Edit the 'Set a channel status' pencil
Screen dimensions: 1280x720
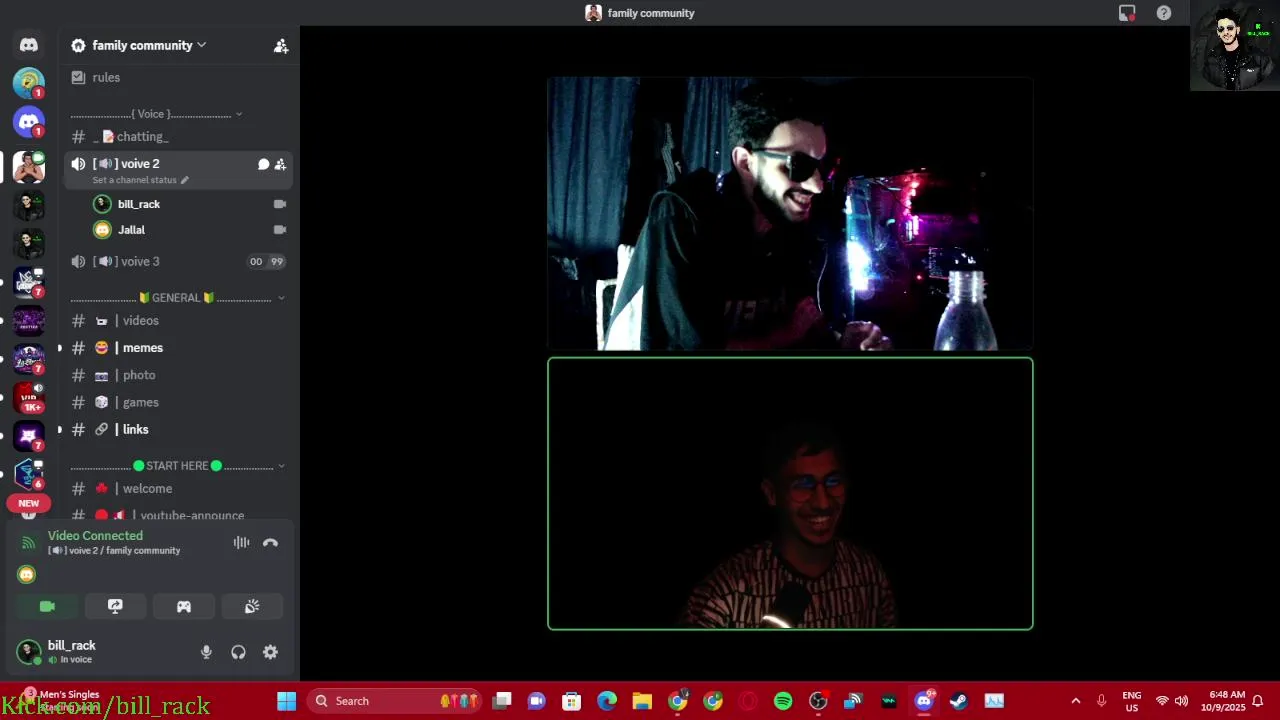coord(184,180)
